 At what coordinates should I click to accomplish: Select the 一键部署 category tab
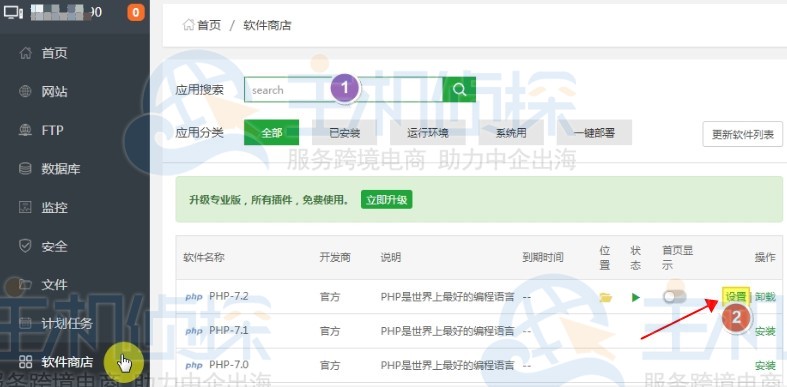pyautogui.click(x=594, y=133)
